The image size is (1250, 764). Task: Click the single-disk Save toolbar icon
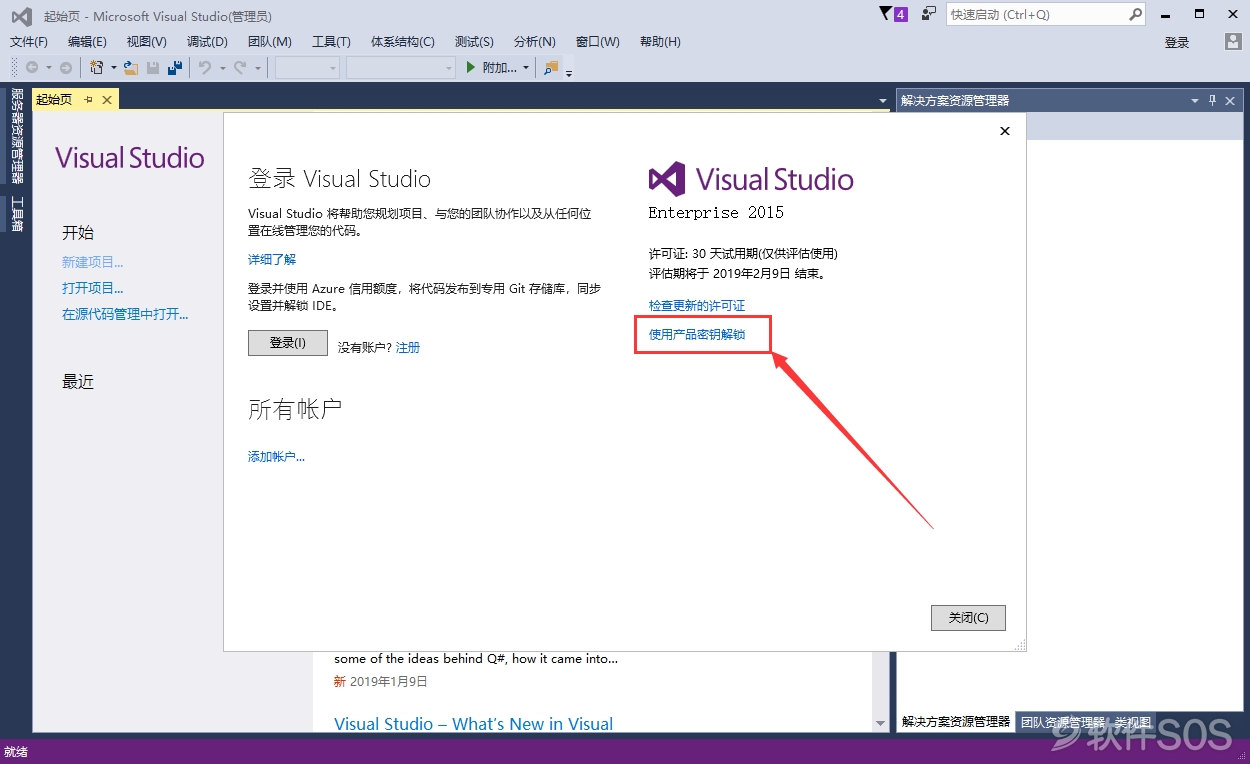(153, 67)
